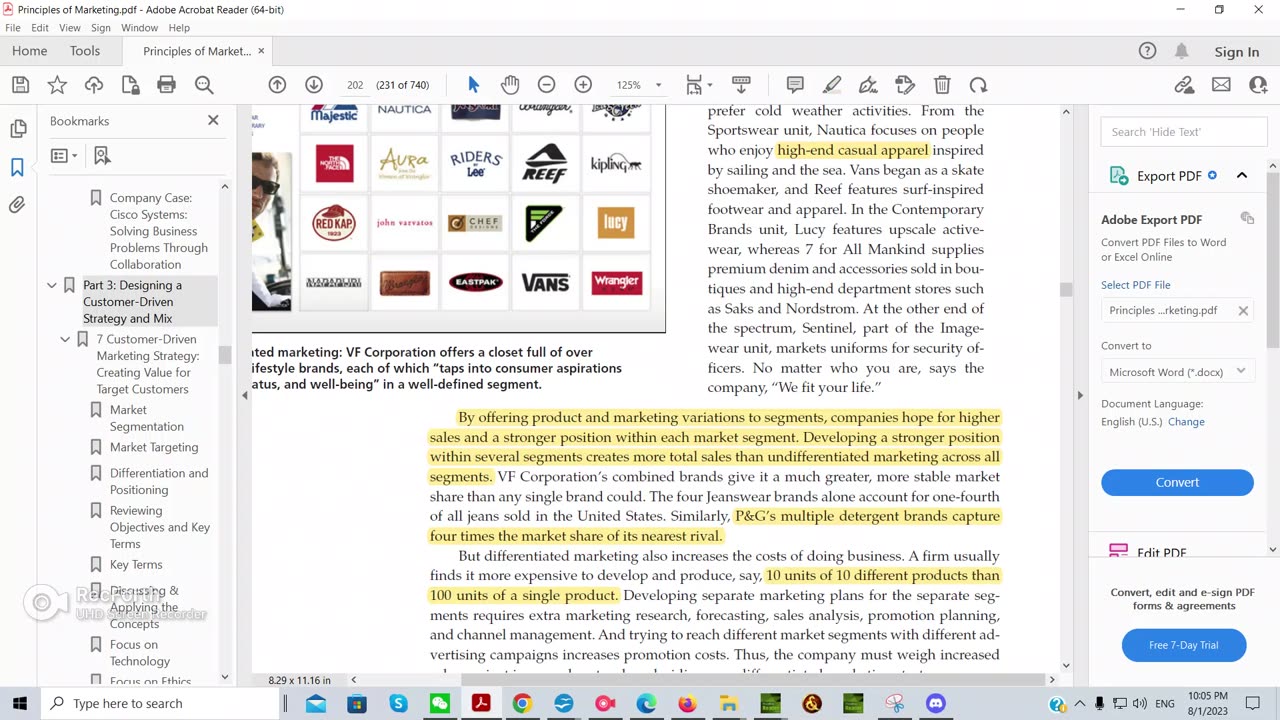Send file by email envelope icon

coord(1221,85)
